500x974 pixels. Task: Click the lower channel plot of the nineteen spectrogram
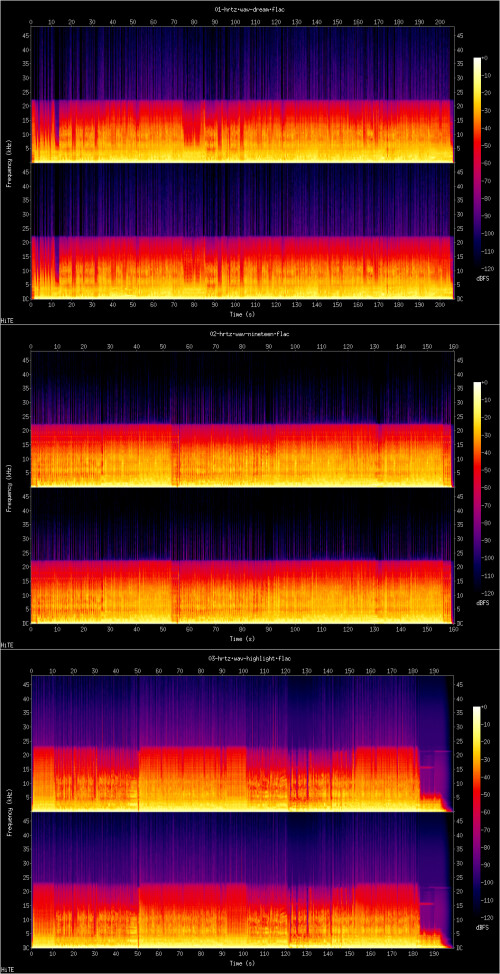click(242, 555)
